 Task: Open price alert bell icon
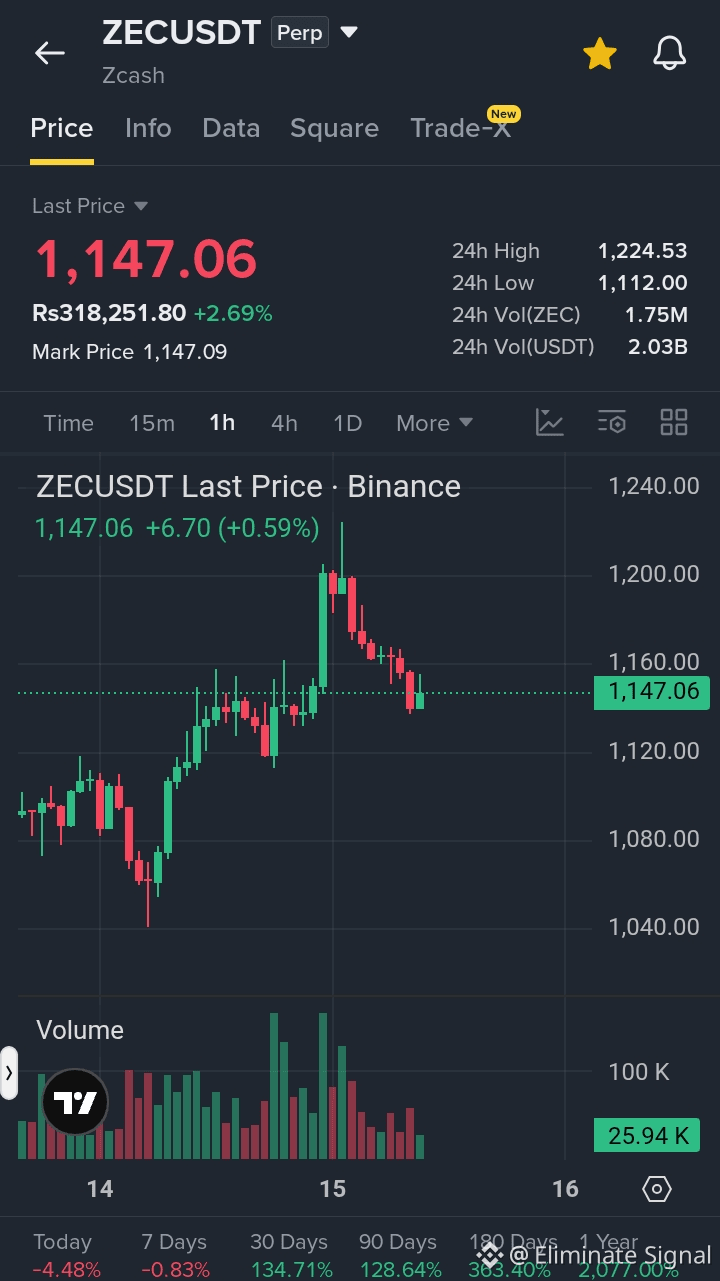669,54
